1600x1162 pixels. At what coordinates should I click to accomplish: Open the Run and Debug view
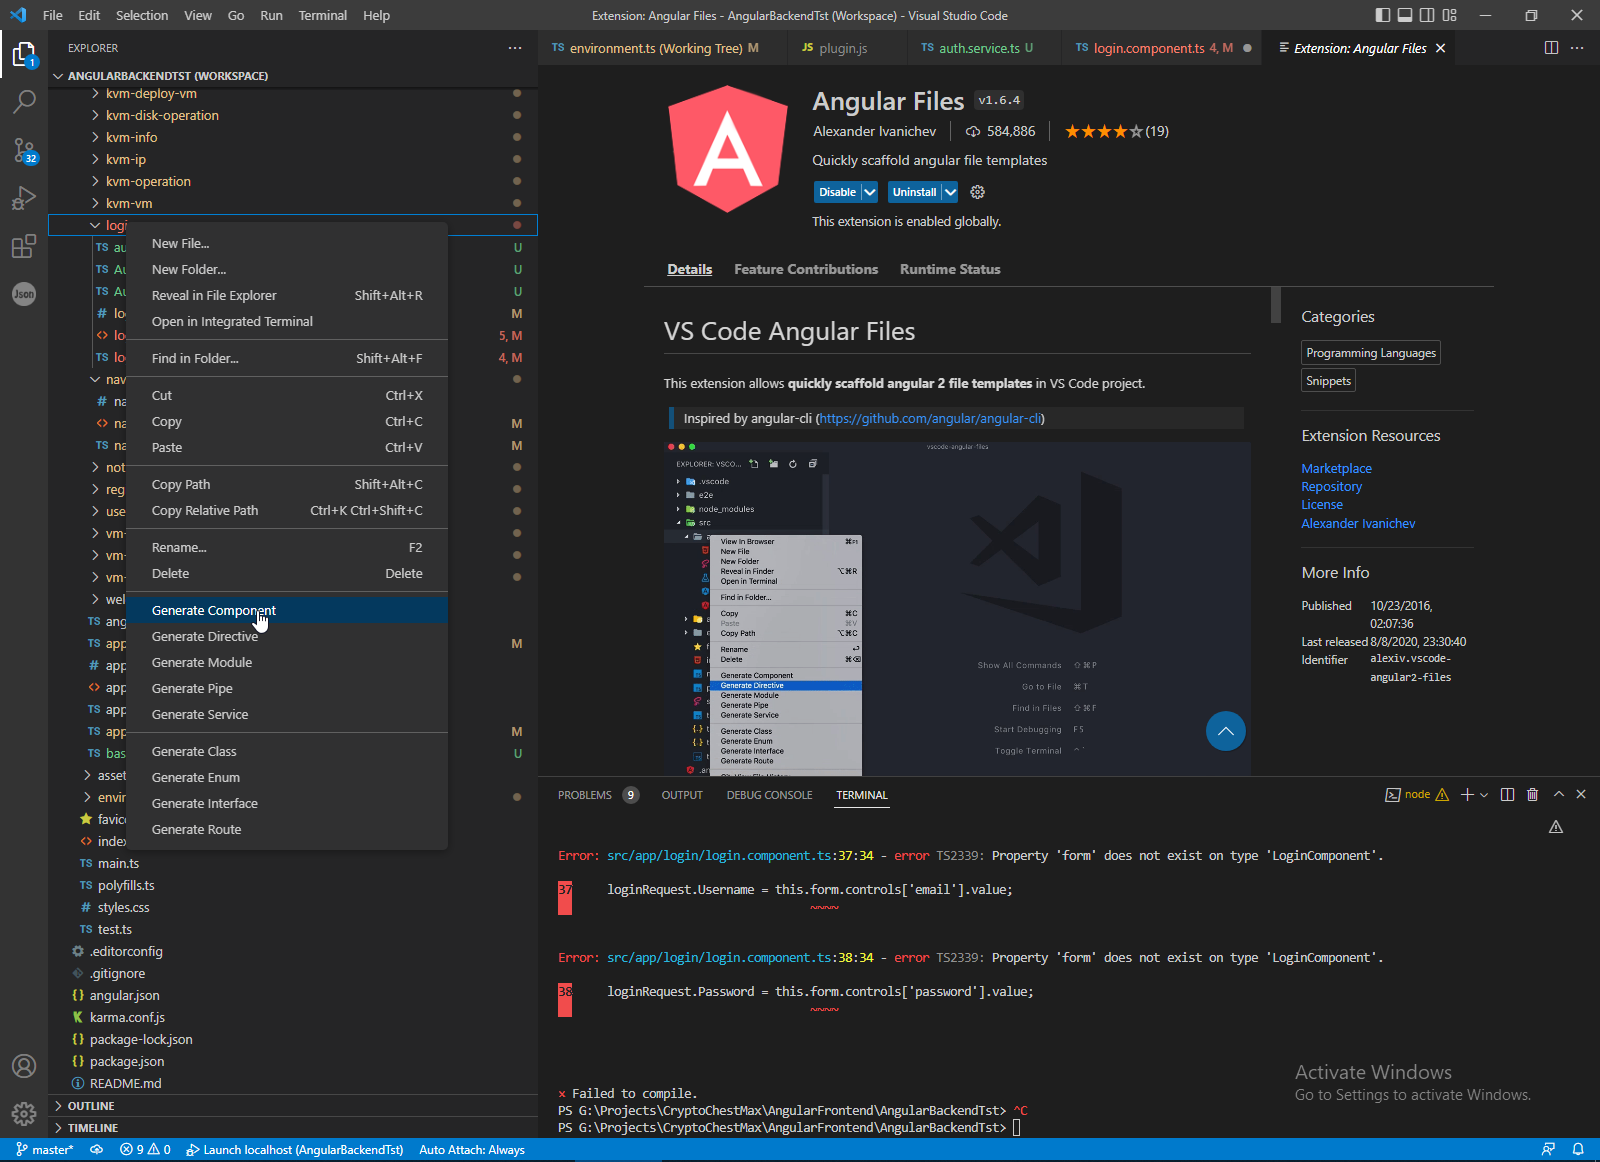pos(24,198)
